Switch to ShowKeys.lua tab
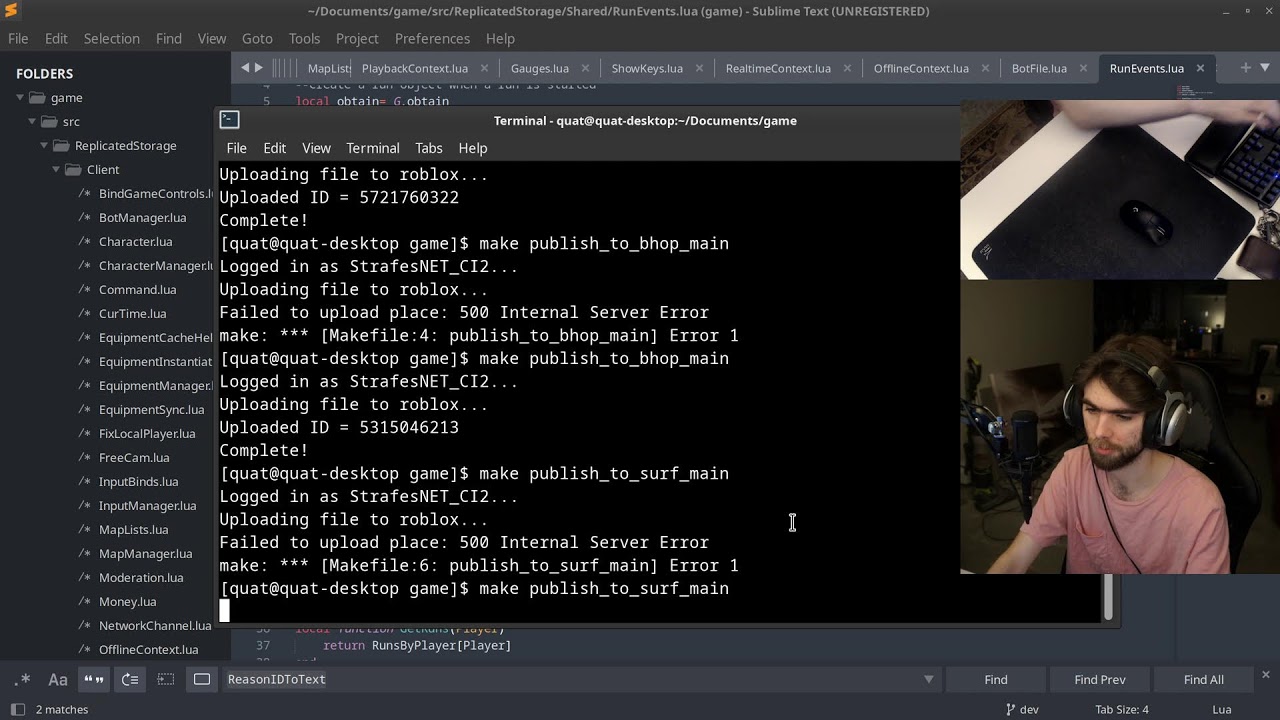 point(647,68)
